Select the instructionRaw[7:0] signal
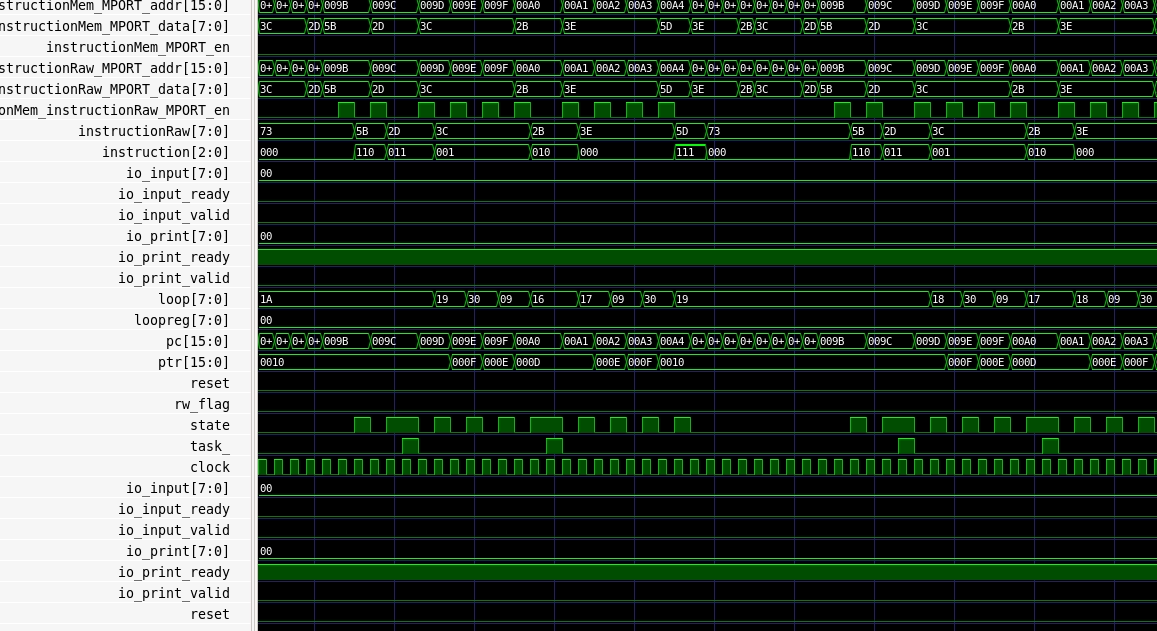The image size is (1157, 631). (x=153, y=131)
